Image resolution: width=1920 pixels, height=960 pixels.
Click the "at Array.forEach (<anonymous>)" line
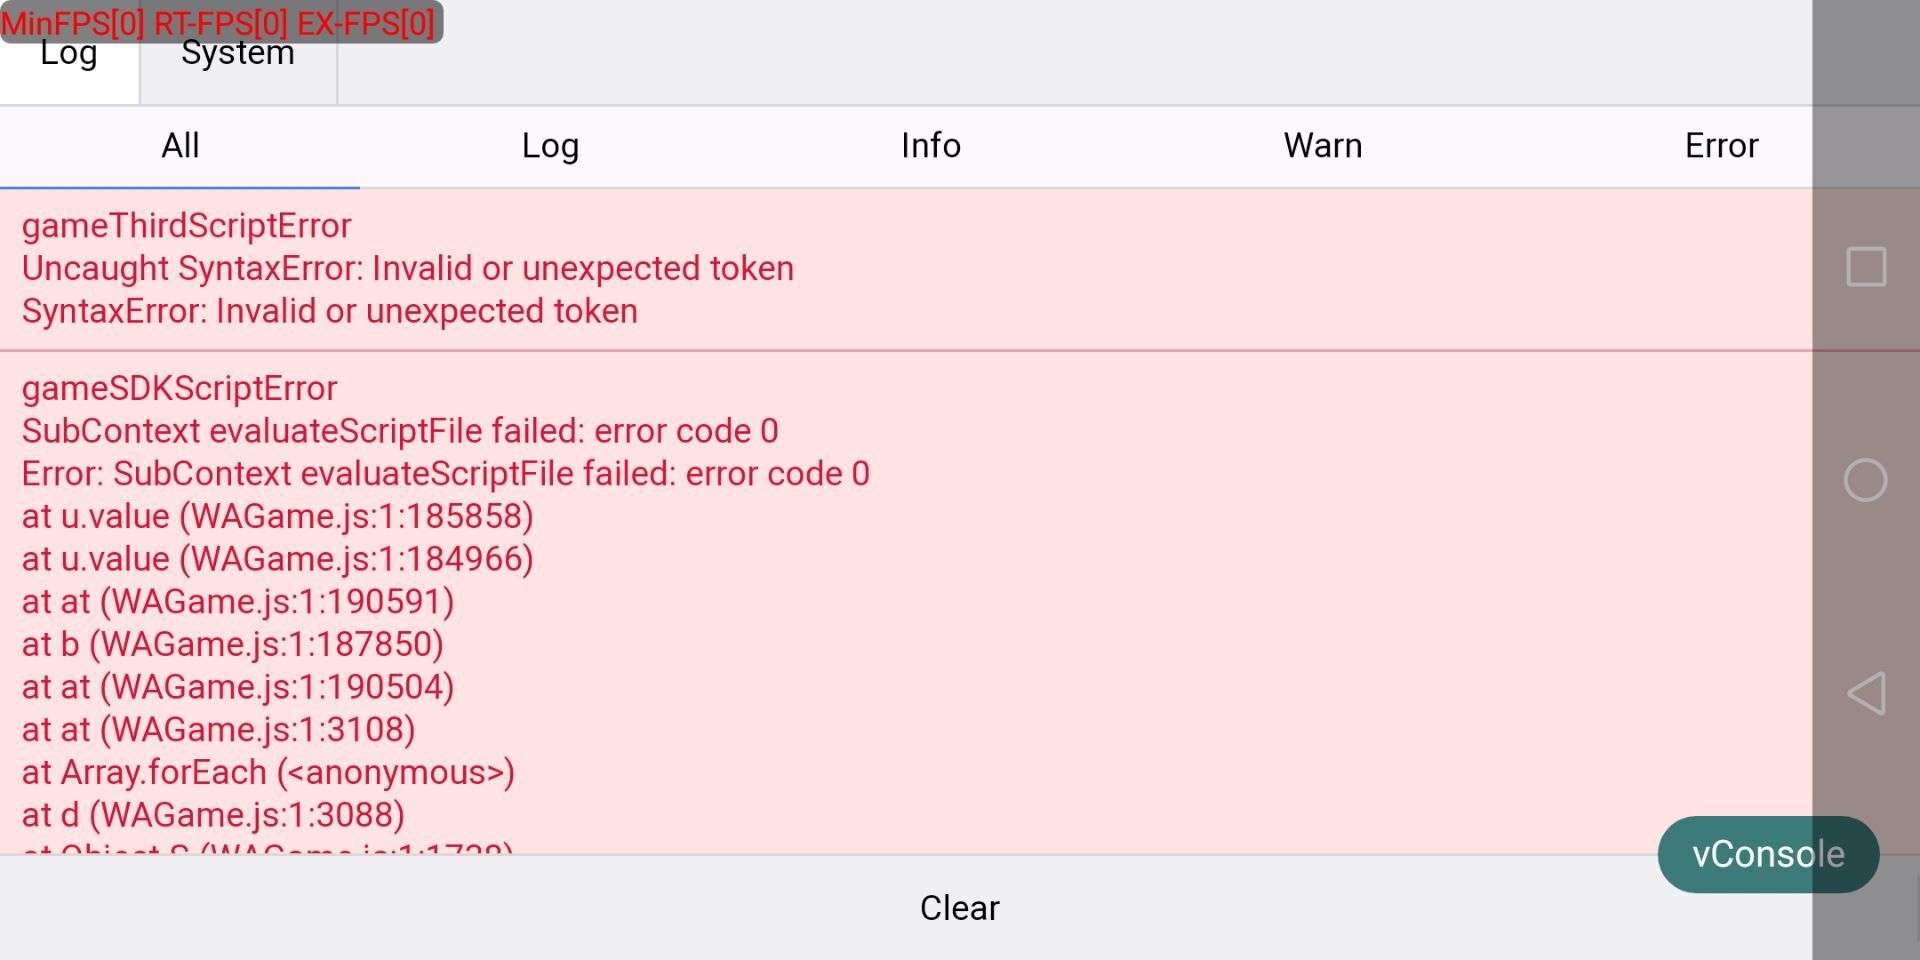[268, 772]
